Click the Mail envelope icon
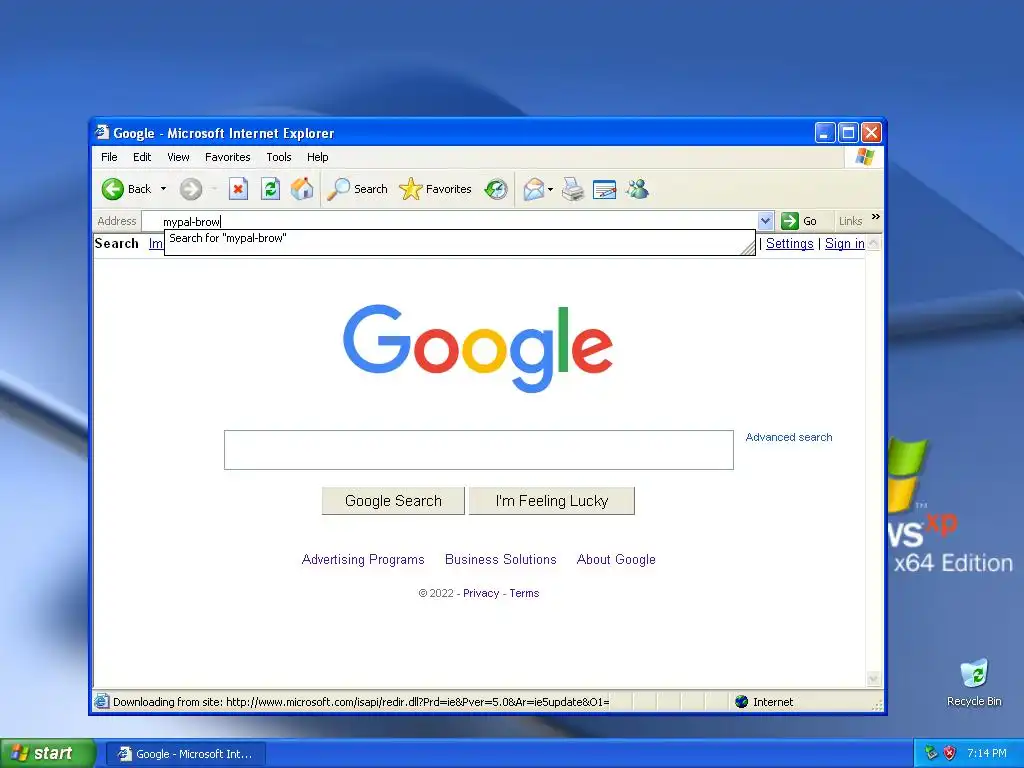 coord(534,189)
